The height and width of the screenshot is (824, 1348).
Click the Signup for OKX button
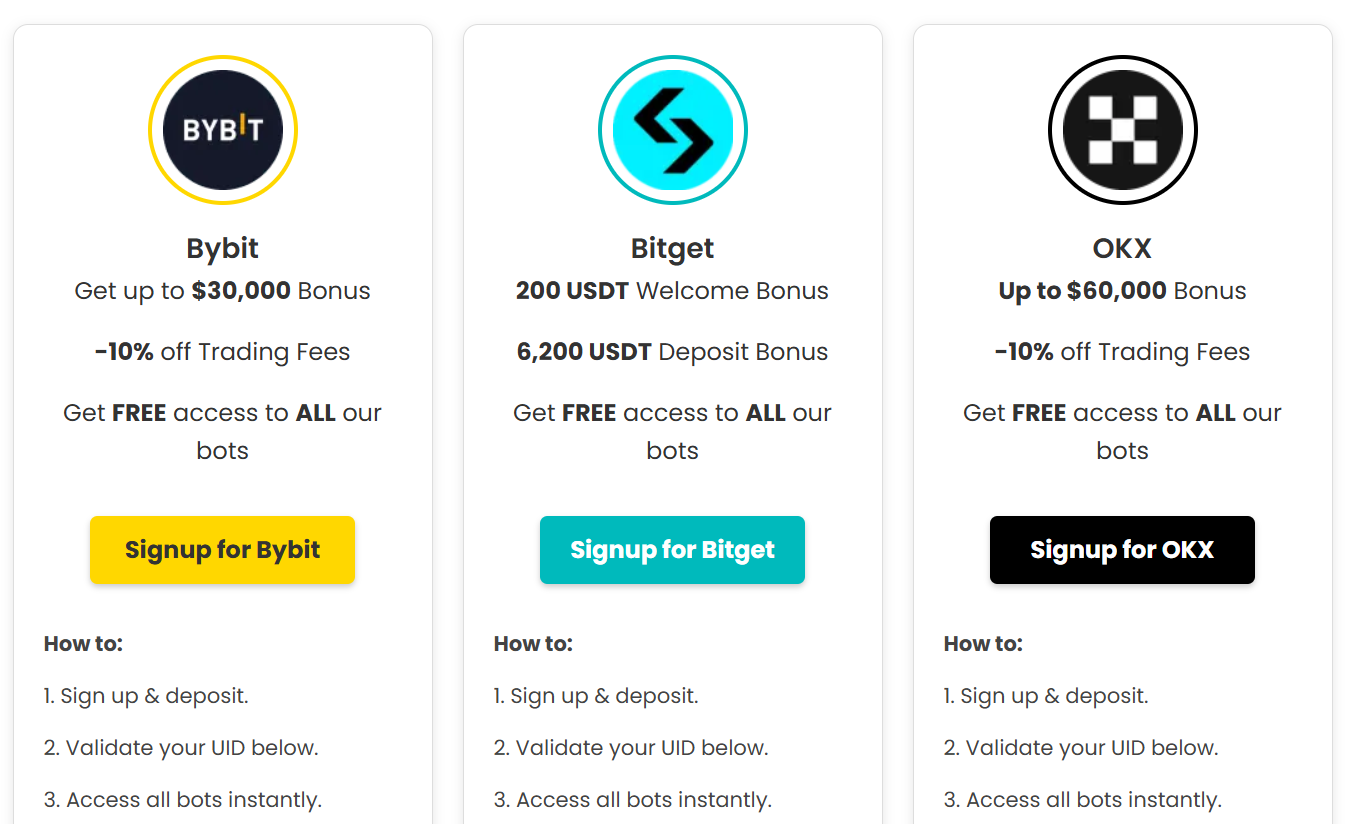point(1122,549)
